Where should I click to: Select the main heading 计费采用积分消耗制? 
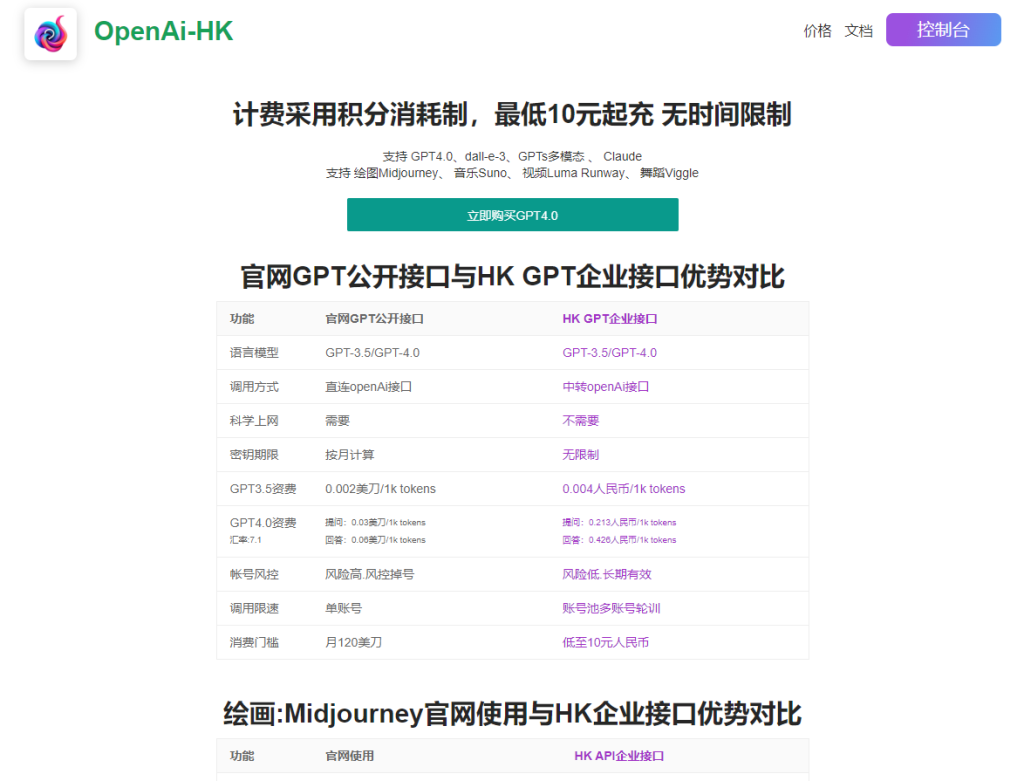click(x=512, y=114)
